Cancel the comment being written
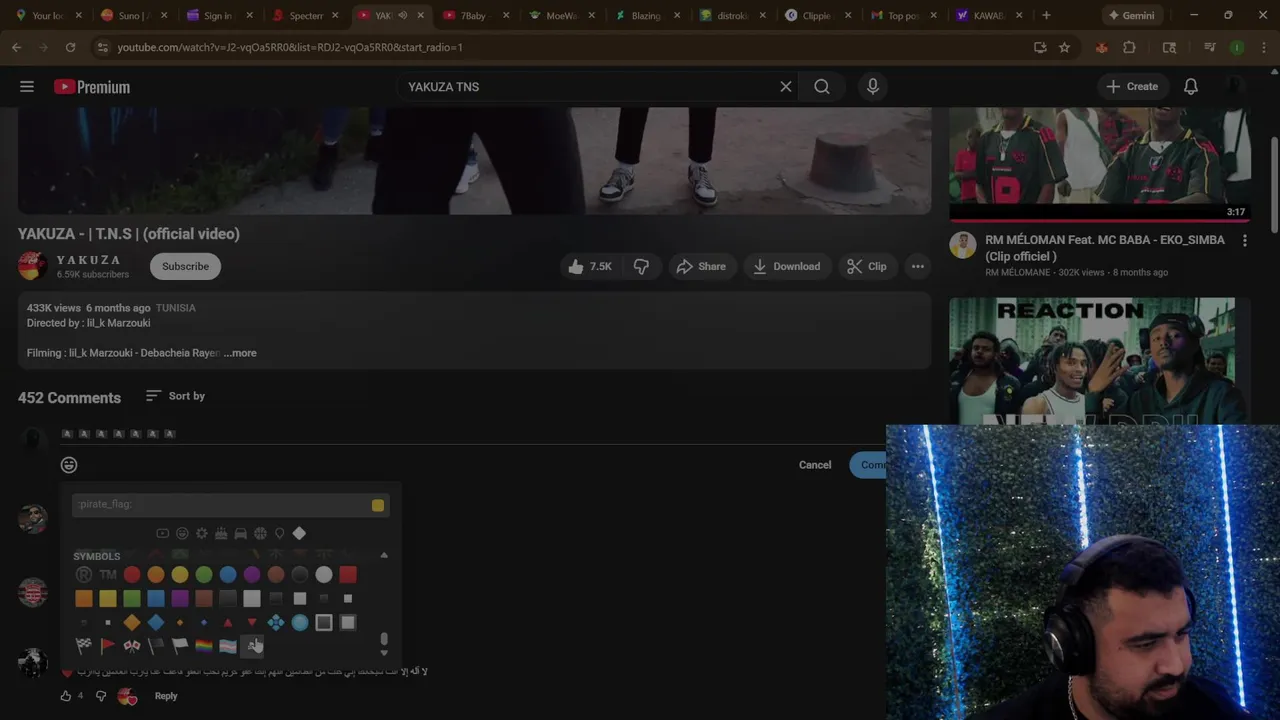This screenshot has height=720, width=1280. (x=815, y=465)
